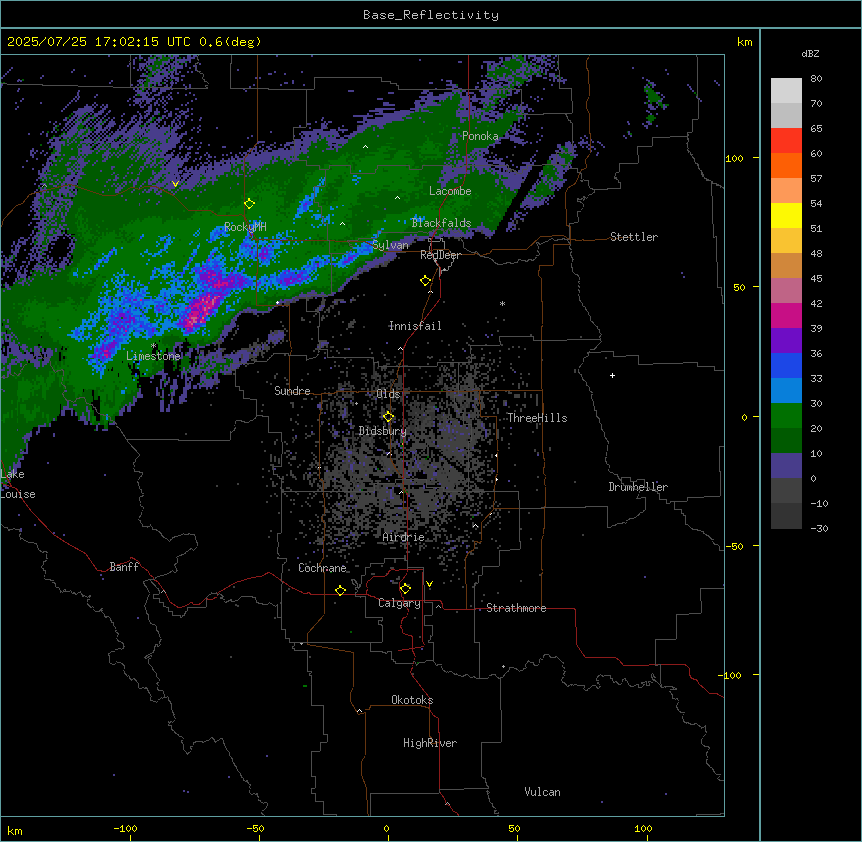
Task: Pick the light blue 30–33 dBZ legend swatch
Action: [x=786, y=391]
